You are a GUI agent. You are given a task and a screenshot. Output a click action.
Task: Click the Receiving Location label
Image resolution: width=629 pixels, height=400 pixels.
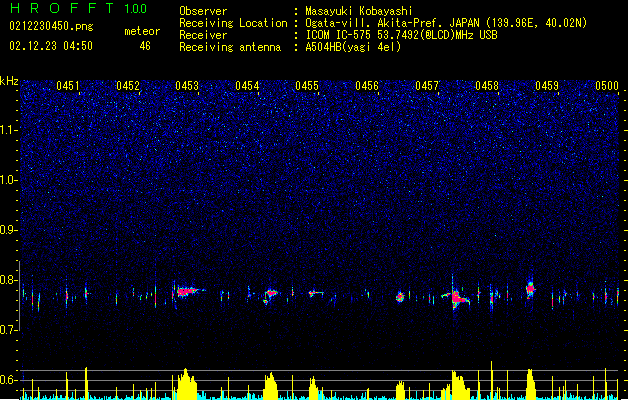pos(233,23)
